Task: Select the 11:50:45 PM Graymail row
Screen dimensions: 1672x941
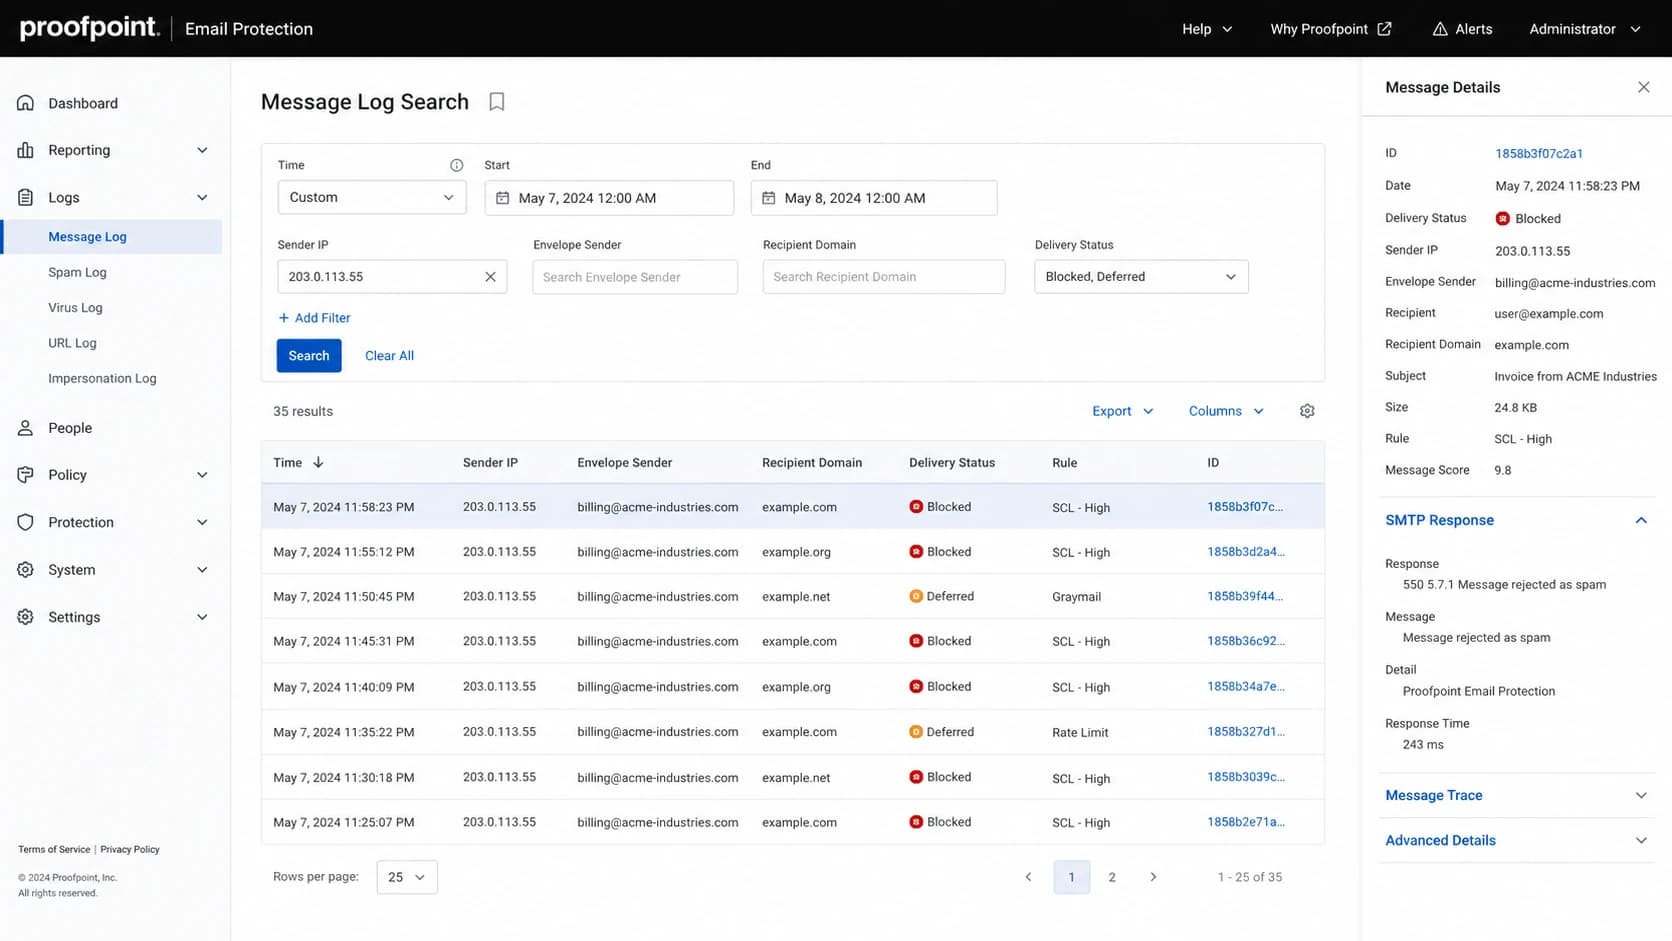Action: point(793,597)
